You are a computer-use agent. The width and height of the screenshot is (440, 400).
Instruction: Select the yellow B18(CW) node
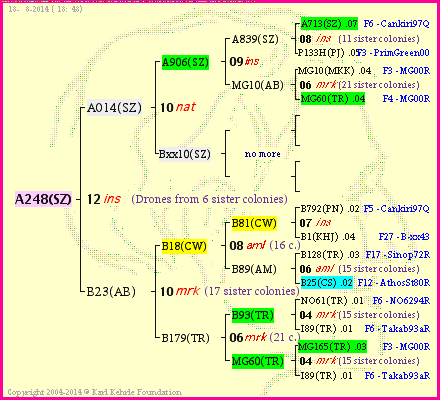click(184, 246)
